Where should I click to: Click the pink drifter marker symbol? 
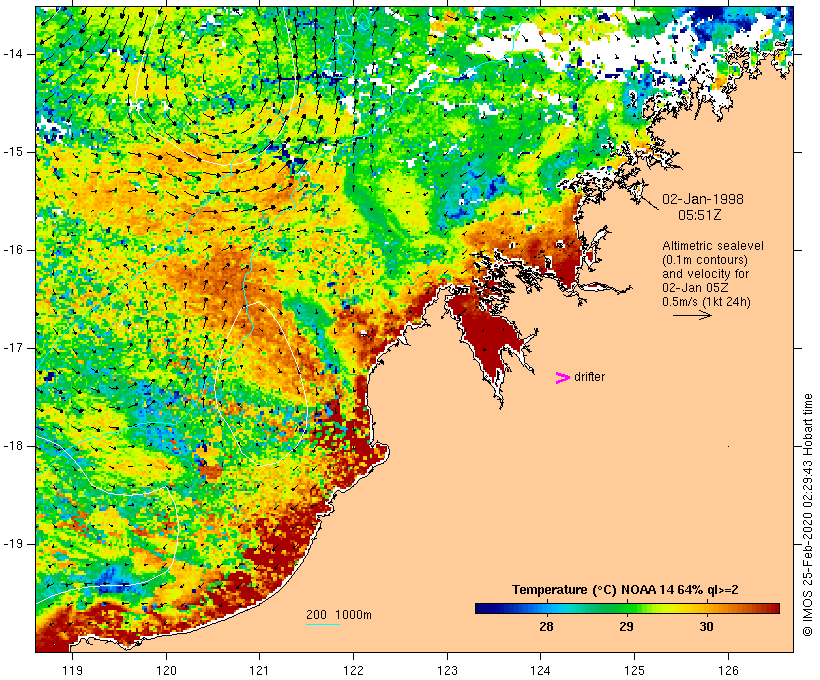point(562,378)
